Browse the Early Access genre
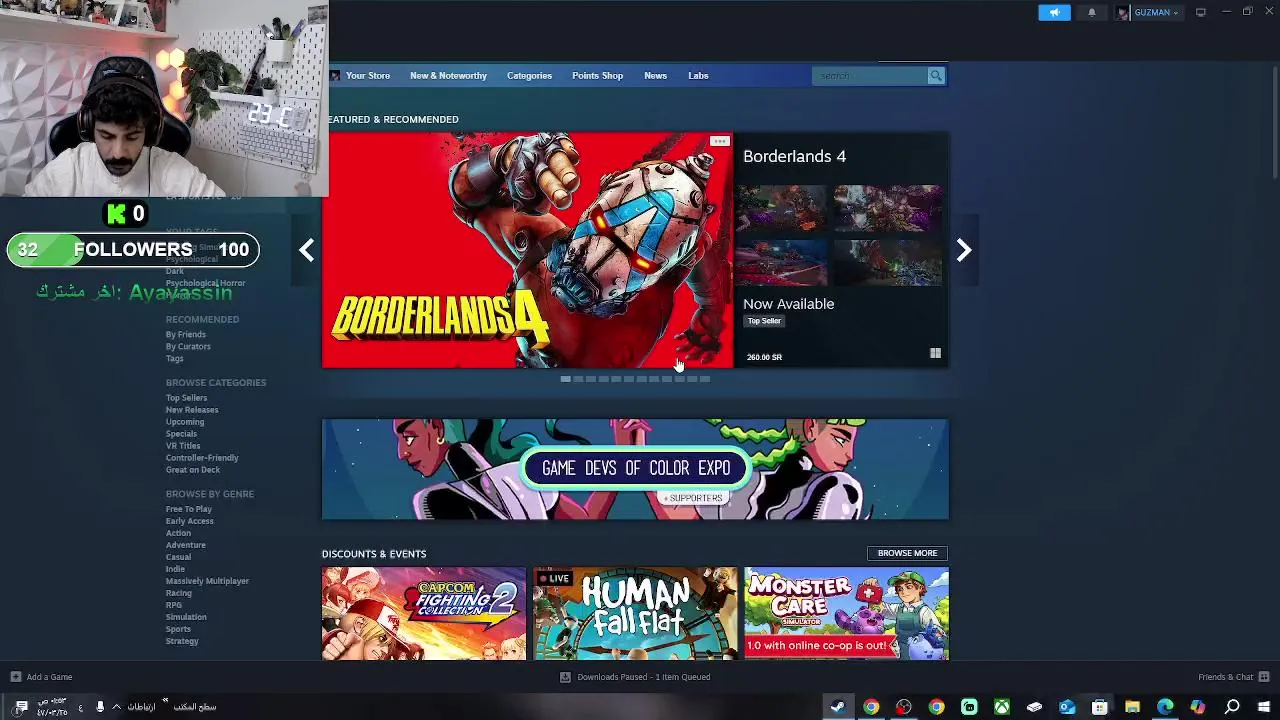 tap(189, 521)
